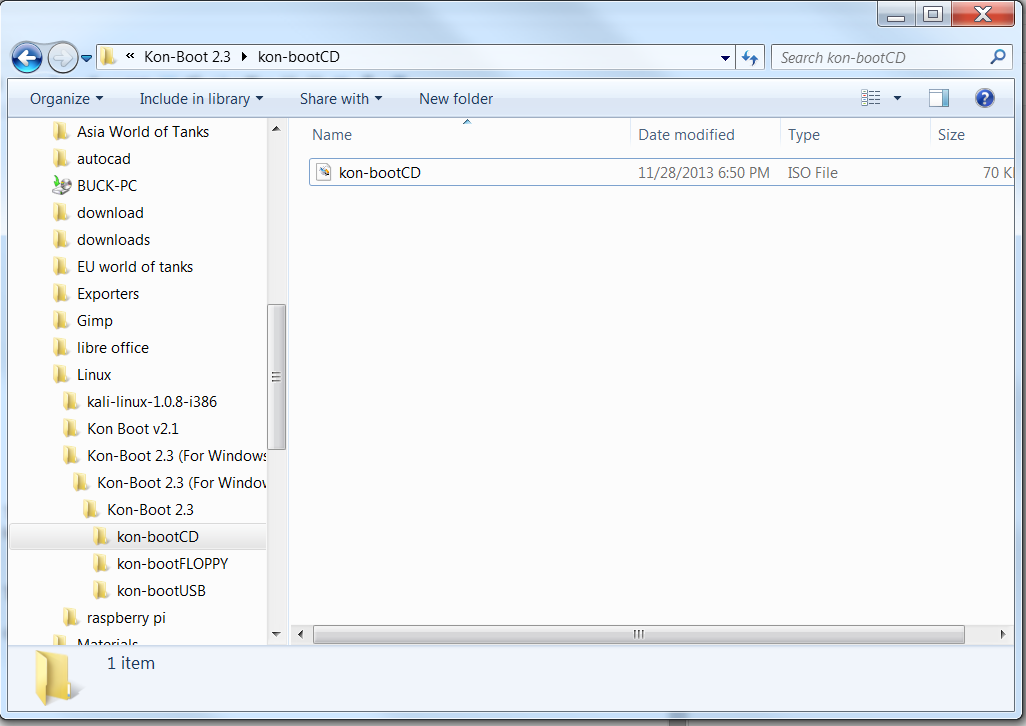The width and height of the screenshot is (1026, 726).
Task: Select the downloads folder in the tree
Action: [113, 240]
